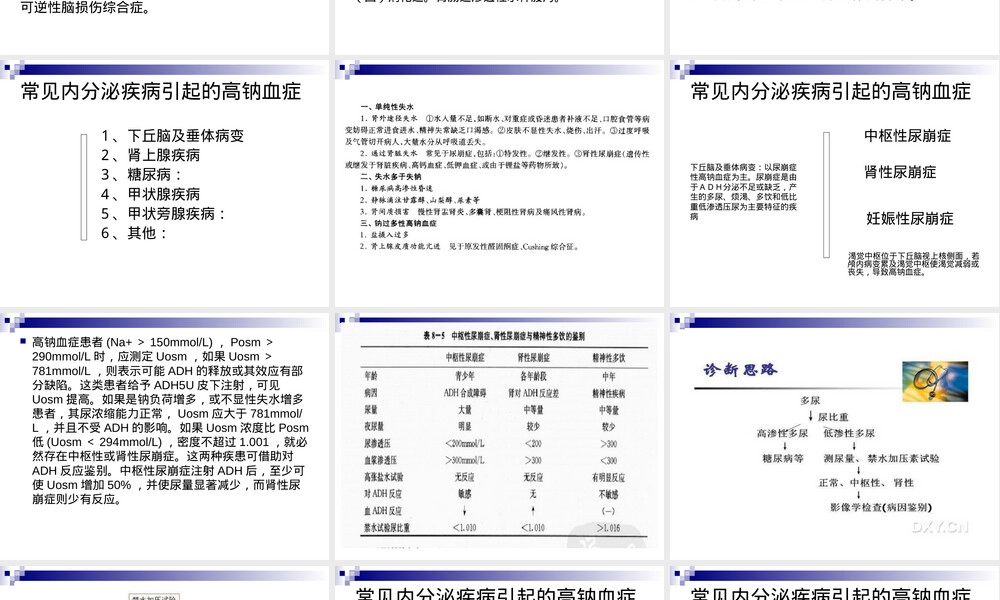Click 高渗性多尿 in the flowchart
1000x600 pixels.
[782, 434]
